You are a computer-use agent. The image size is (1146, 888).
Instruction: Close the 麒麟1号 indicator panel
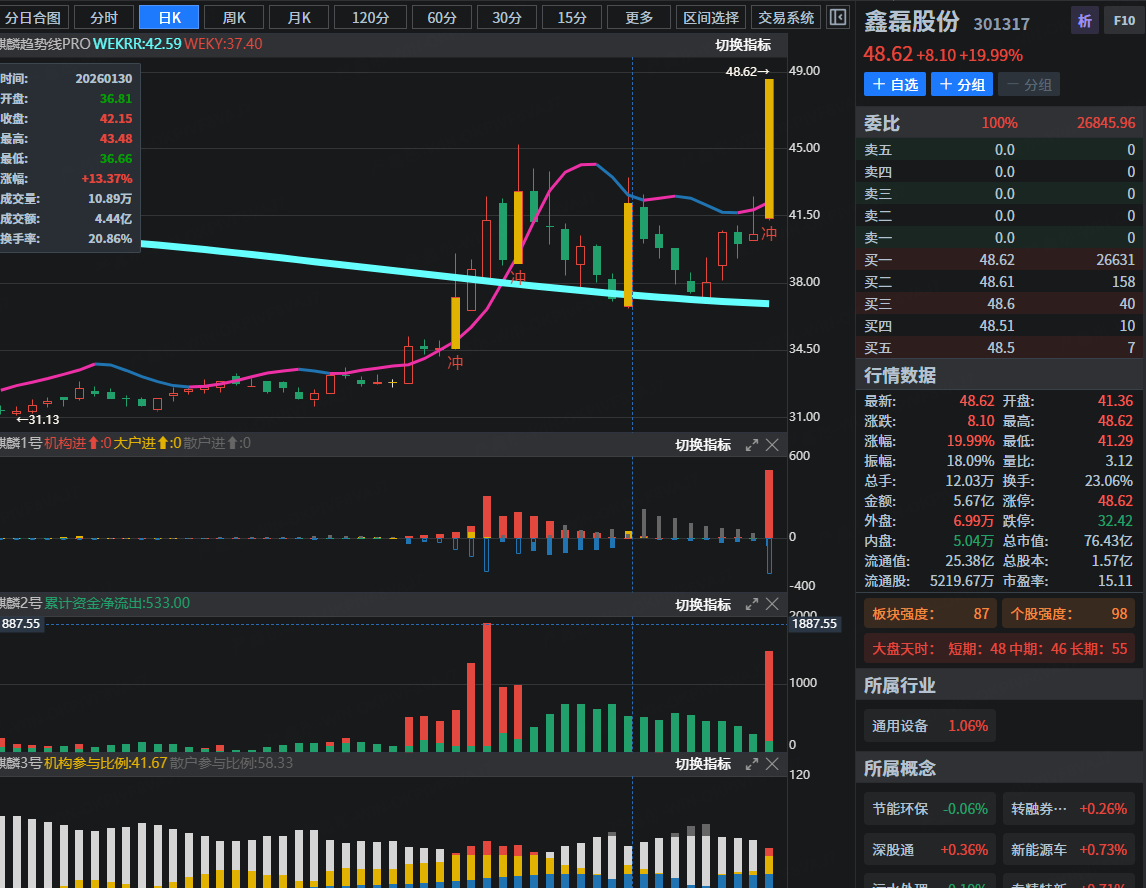point(773,445)
